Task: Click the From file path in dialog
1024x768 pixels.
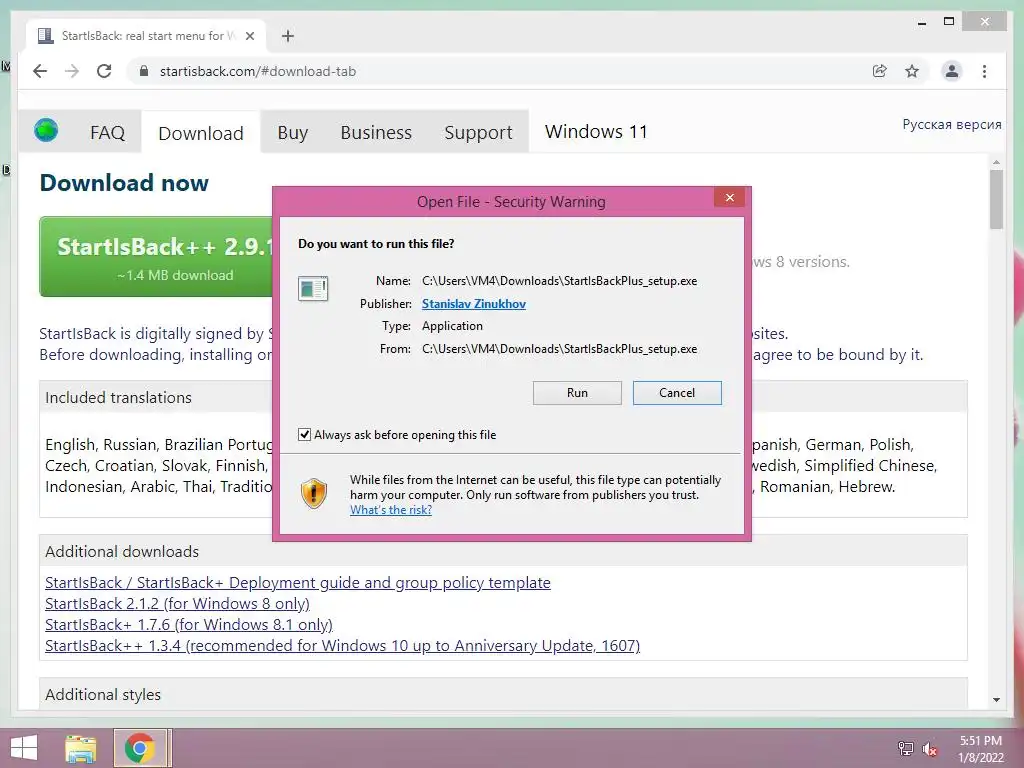Action: (x=560, y=349)
